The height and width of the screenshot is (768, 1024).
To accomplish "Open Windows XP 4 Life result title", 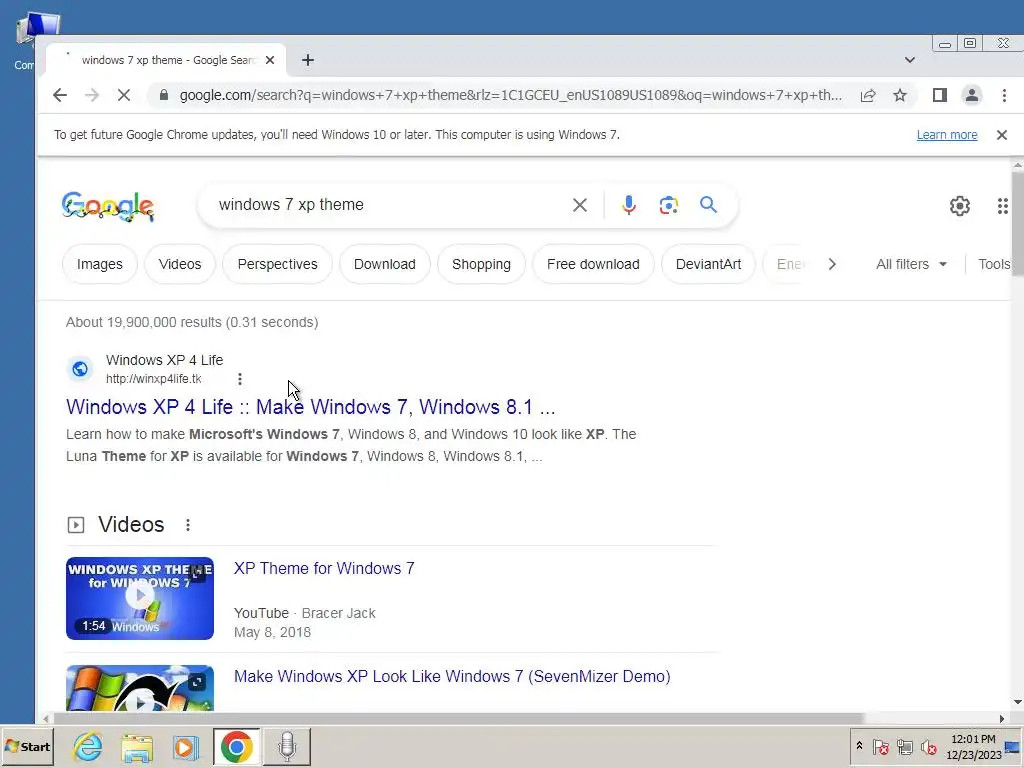I will tap(311, 407).
